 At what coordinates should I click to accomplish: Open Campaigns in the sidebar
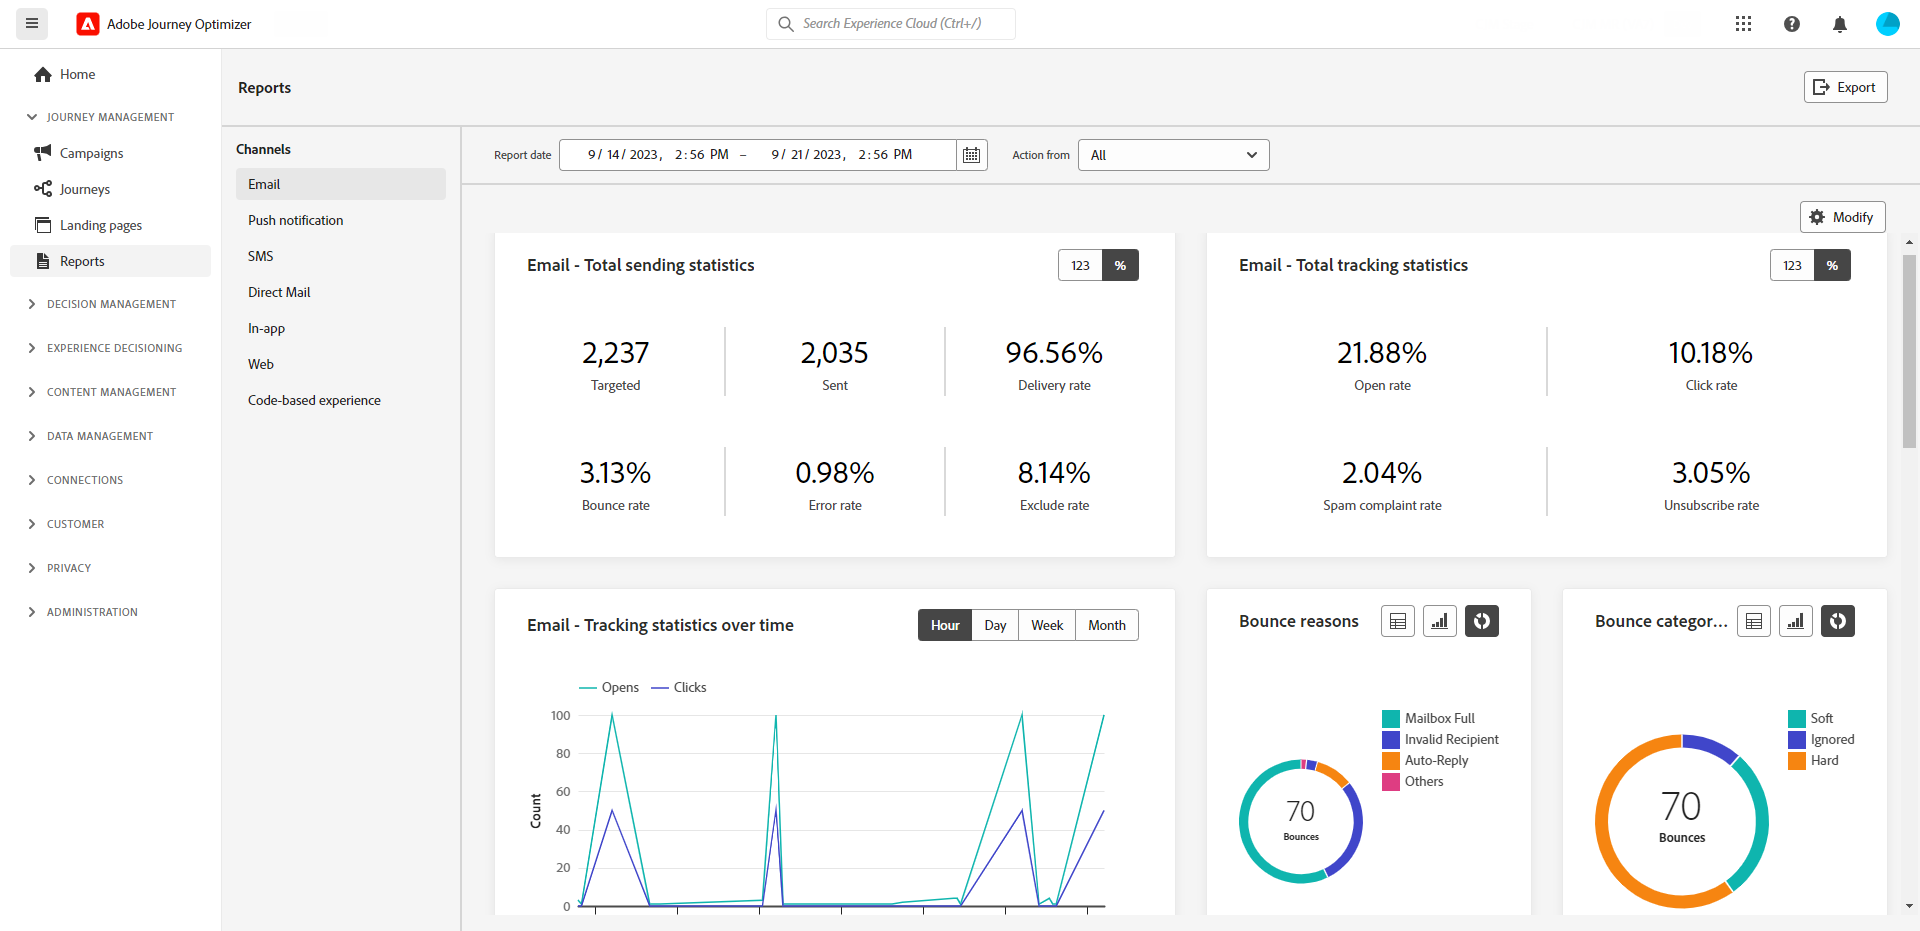point(110,153)
